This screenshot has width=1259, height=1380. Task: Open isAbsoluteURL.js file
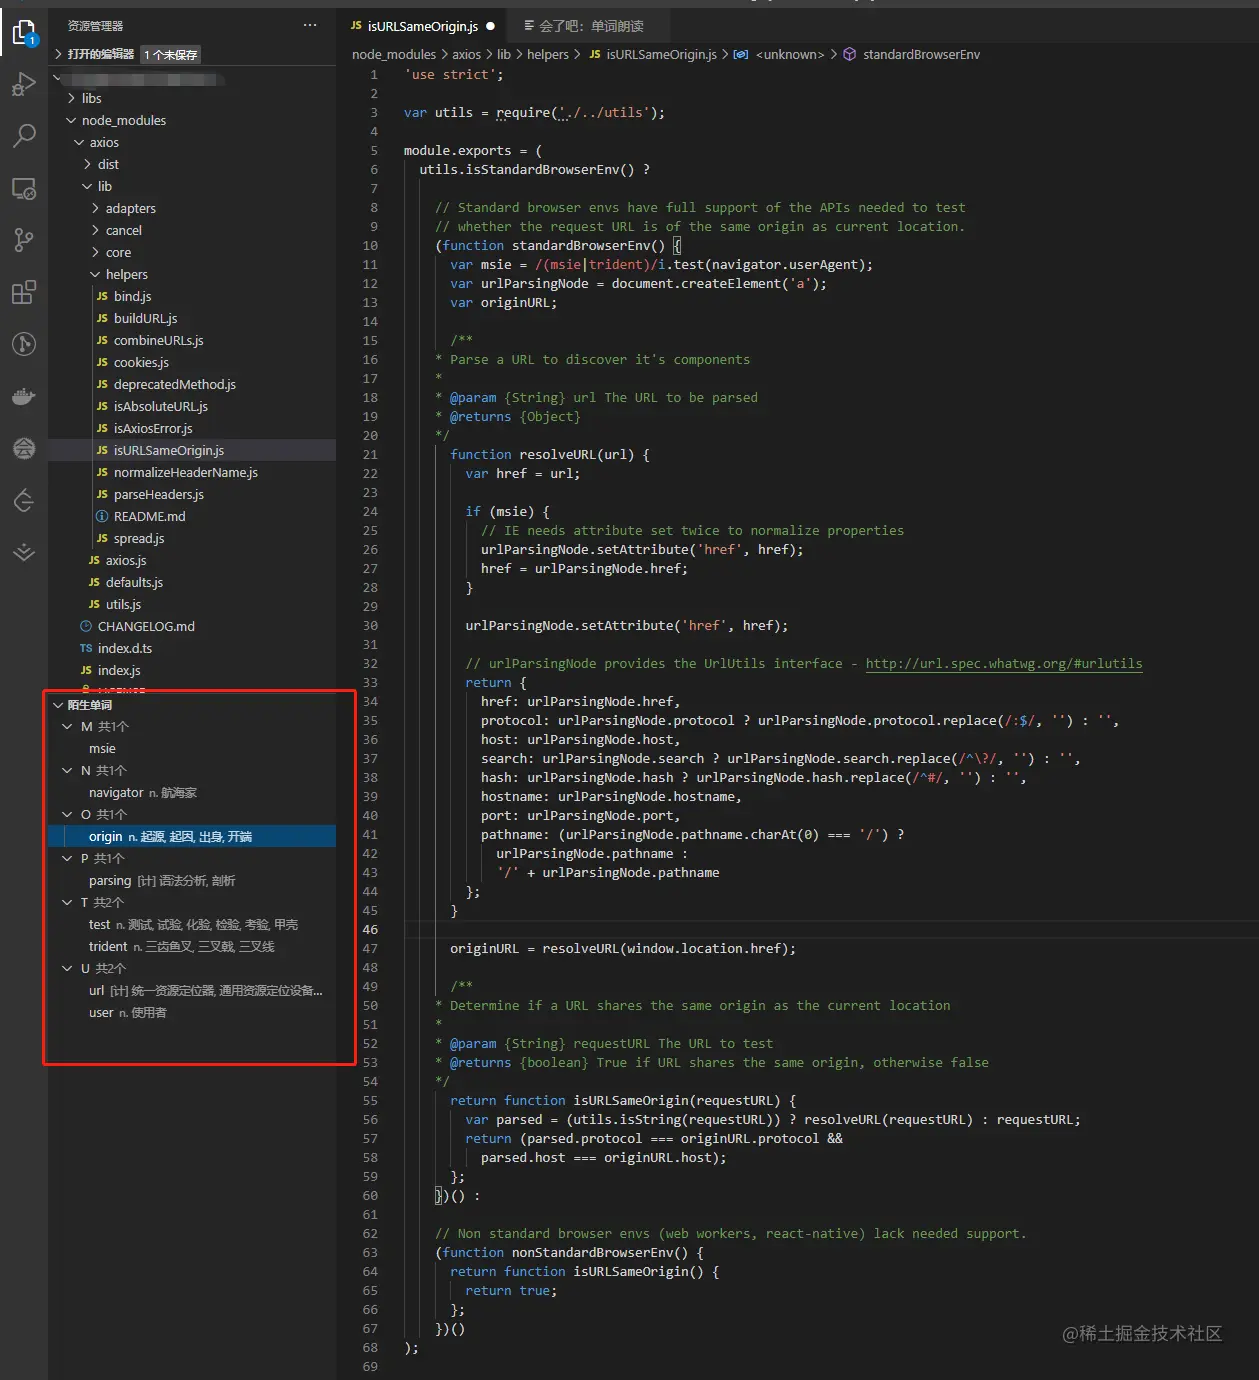(161, 406)
